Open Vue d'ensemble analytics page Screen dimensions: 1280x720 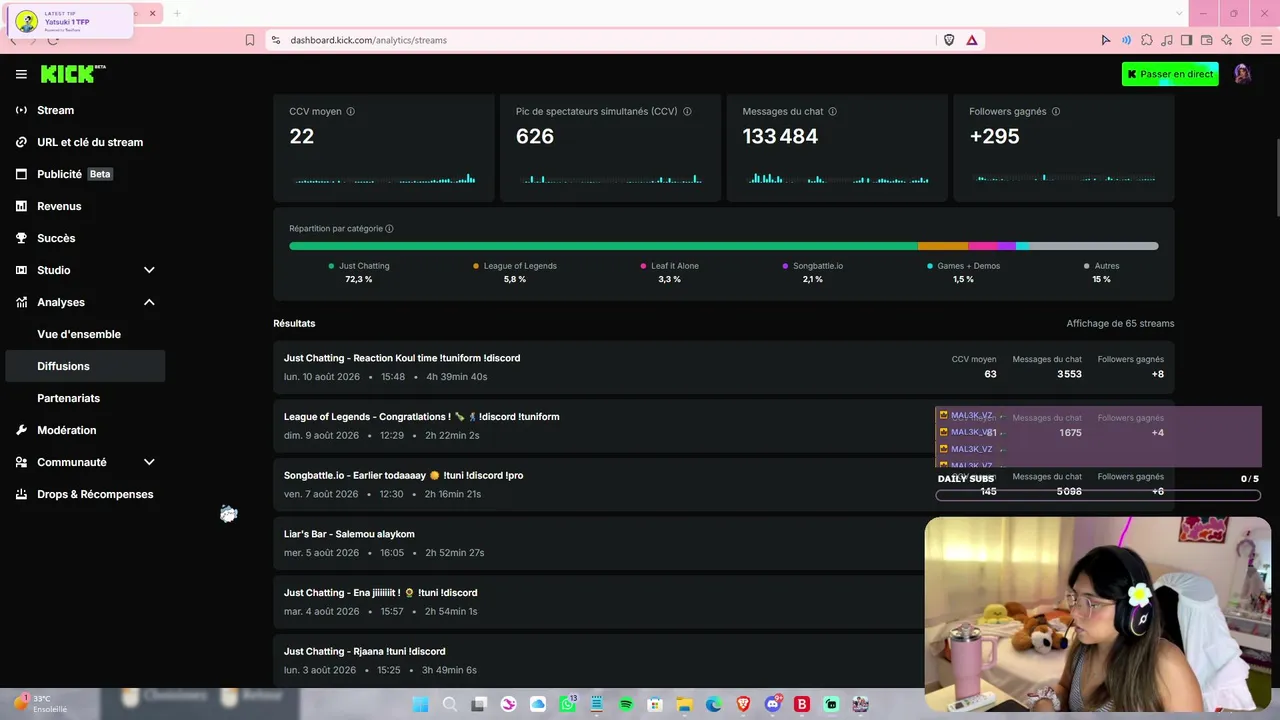pyautogui.click(x=79, y=334)
